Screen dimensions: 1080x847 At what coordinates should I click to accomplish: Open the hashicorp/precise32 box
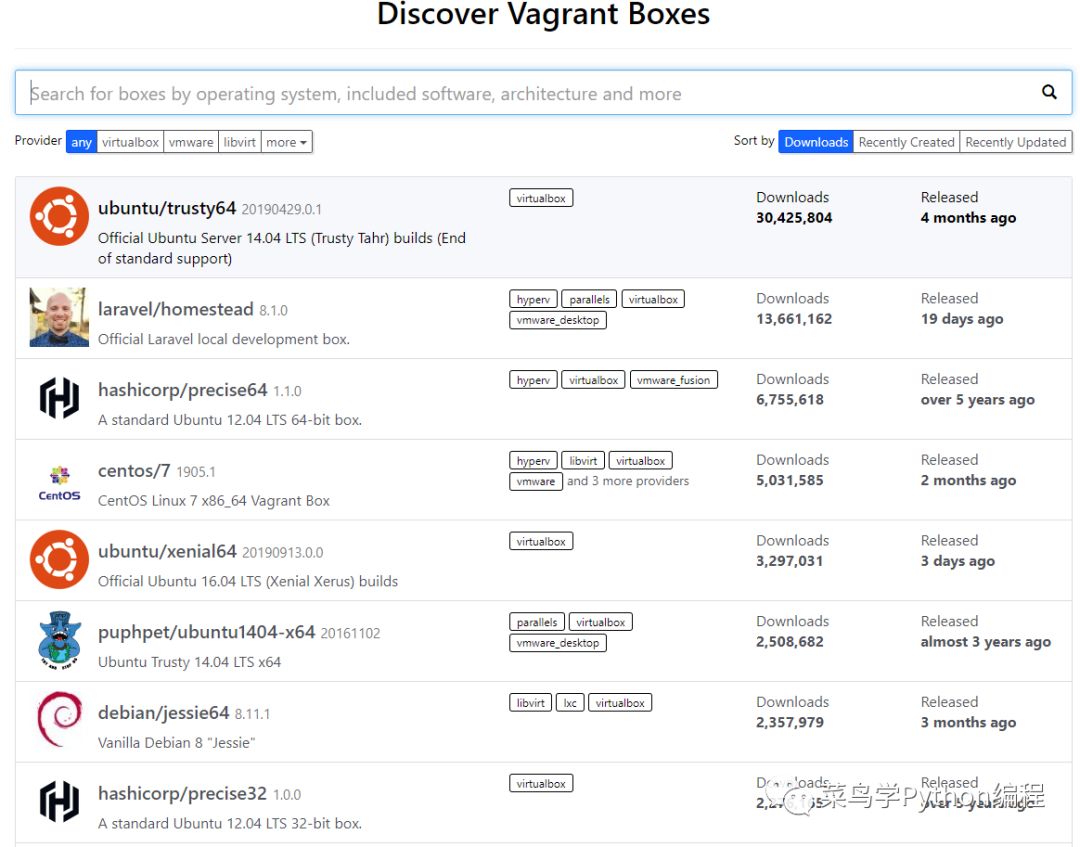(x=183, y=793)
